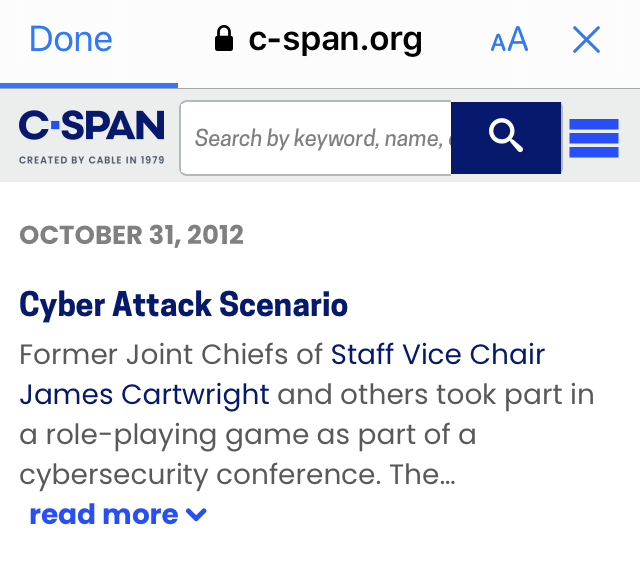Follow the Staff Vice Chair link text

click(x=438, y=354)
